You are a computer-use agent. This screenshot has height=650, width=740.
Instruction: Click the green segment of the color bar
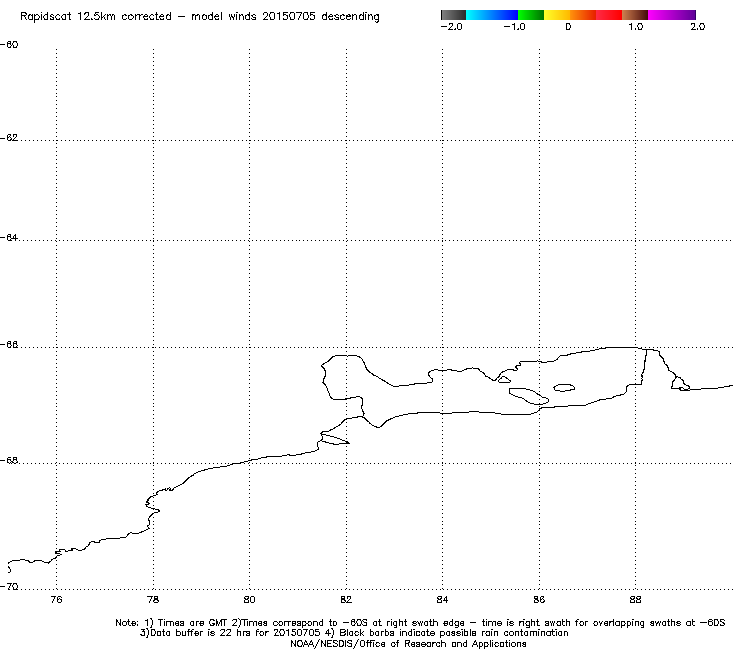(x=531, y=15)
